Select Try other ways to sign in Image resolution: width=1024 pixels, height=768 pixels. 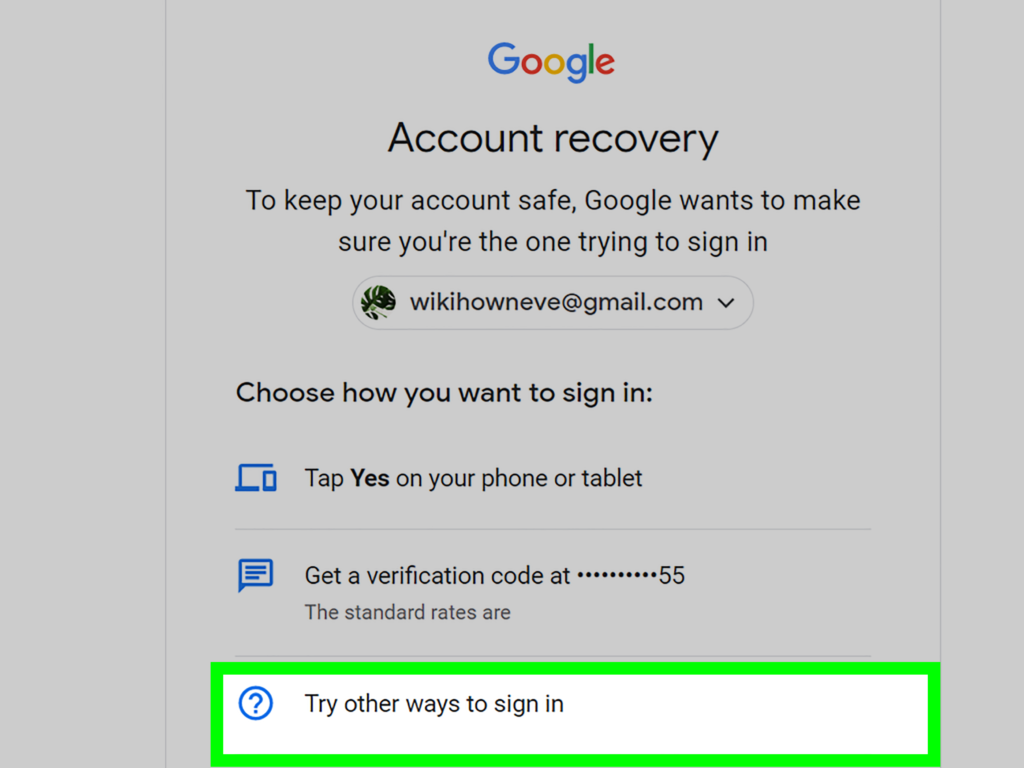pyautogui.click(x=575, y=714)
